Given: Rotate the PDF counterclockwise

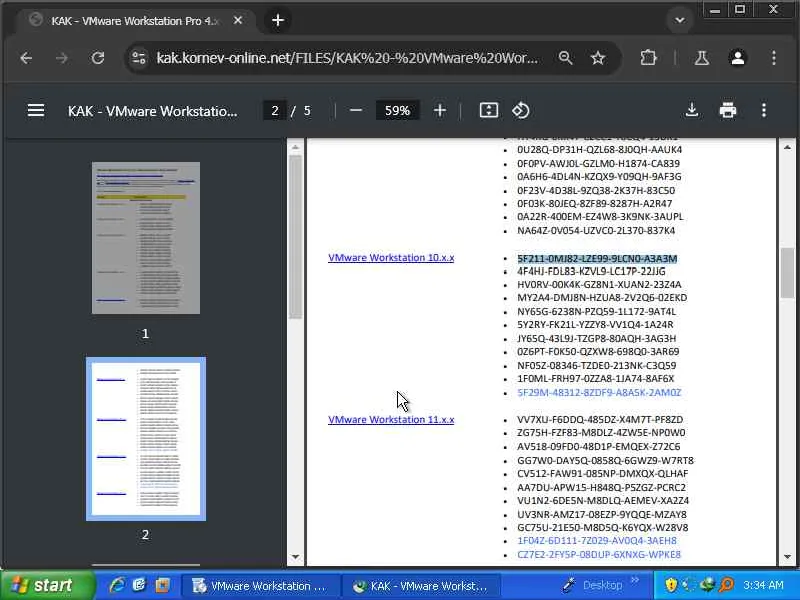Looking at the screenshot, I should click(x=521, y=111).
